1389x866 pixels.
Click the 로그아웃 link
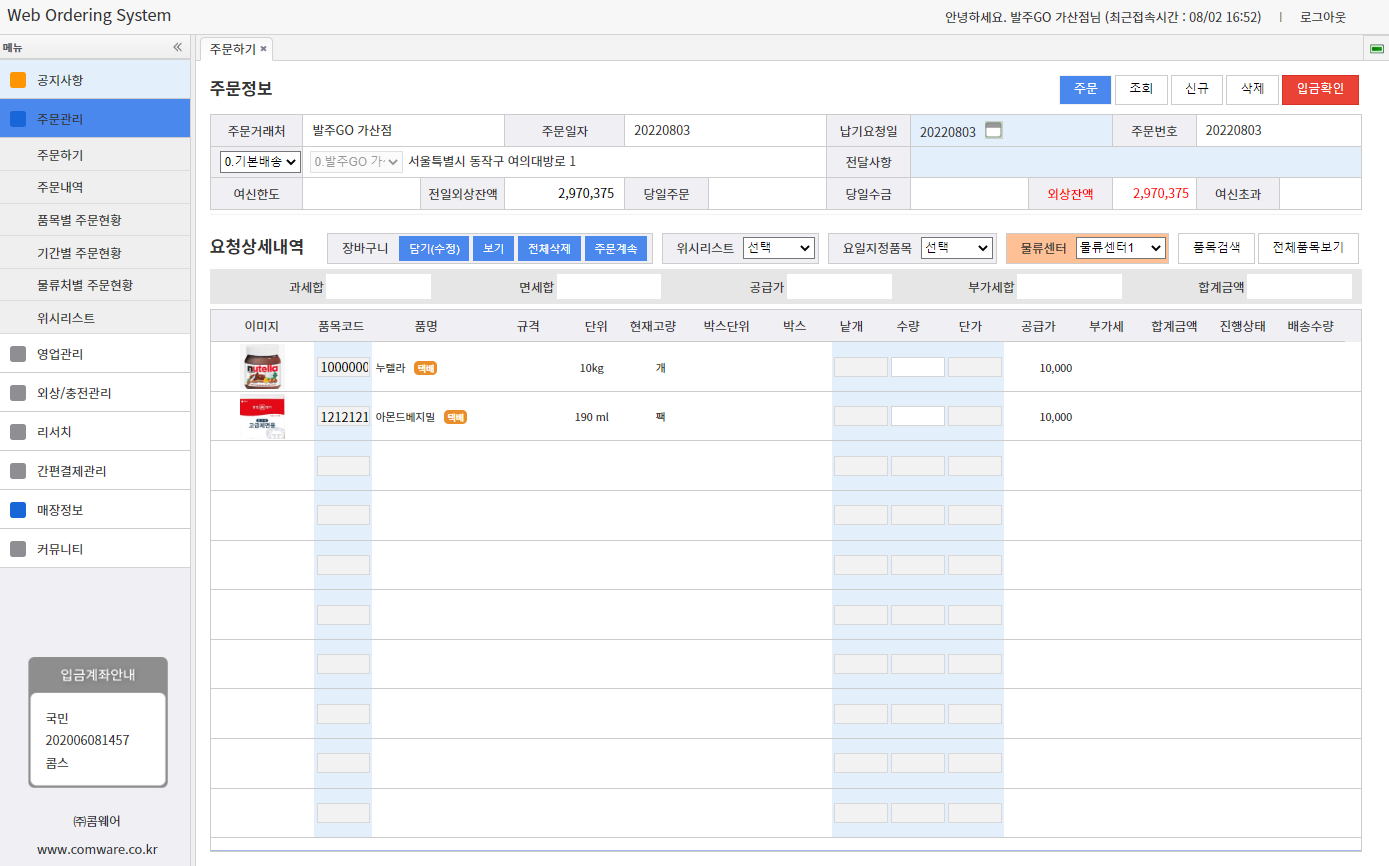pos(1323,17)
